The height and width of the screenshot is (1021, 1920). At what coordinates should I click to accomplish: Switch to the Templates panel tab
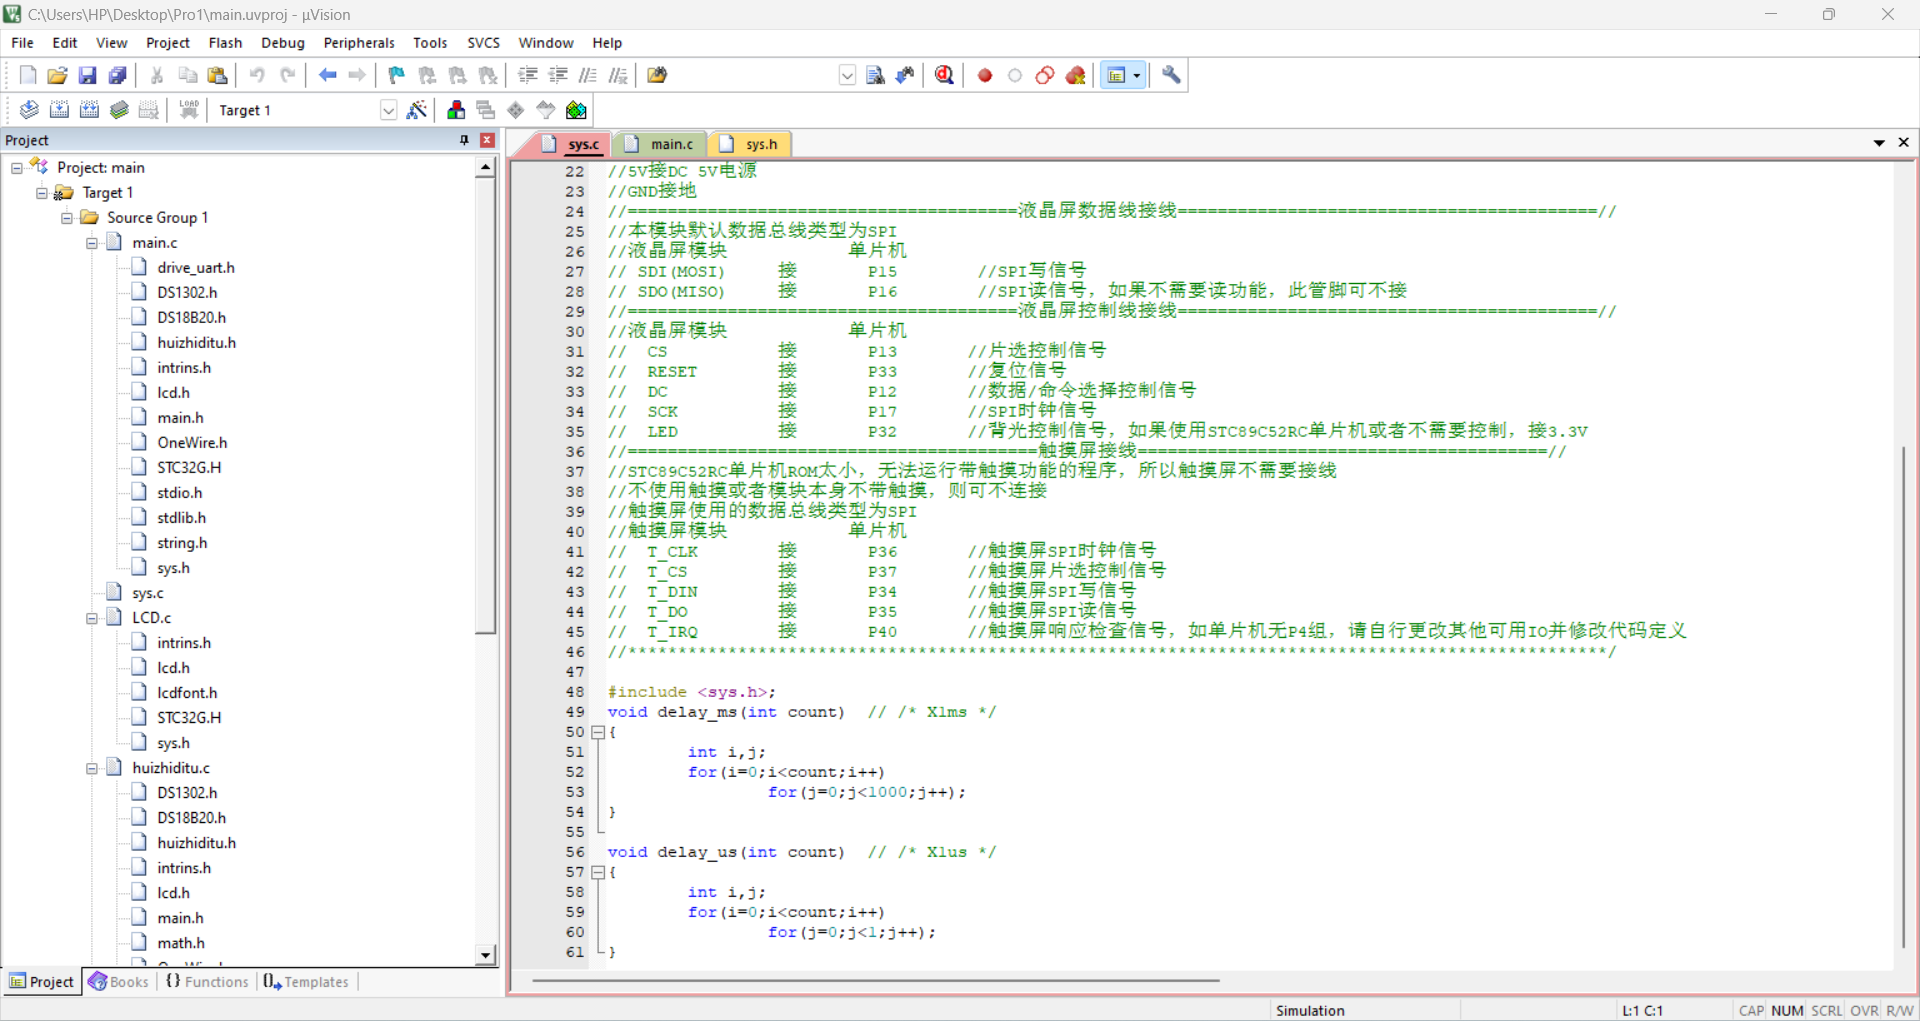point(306,982)
